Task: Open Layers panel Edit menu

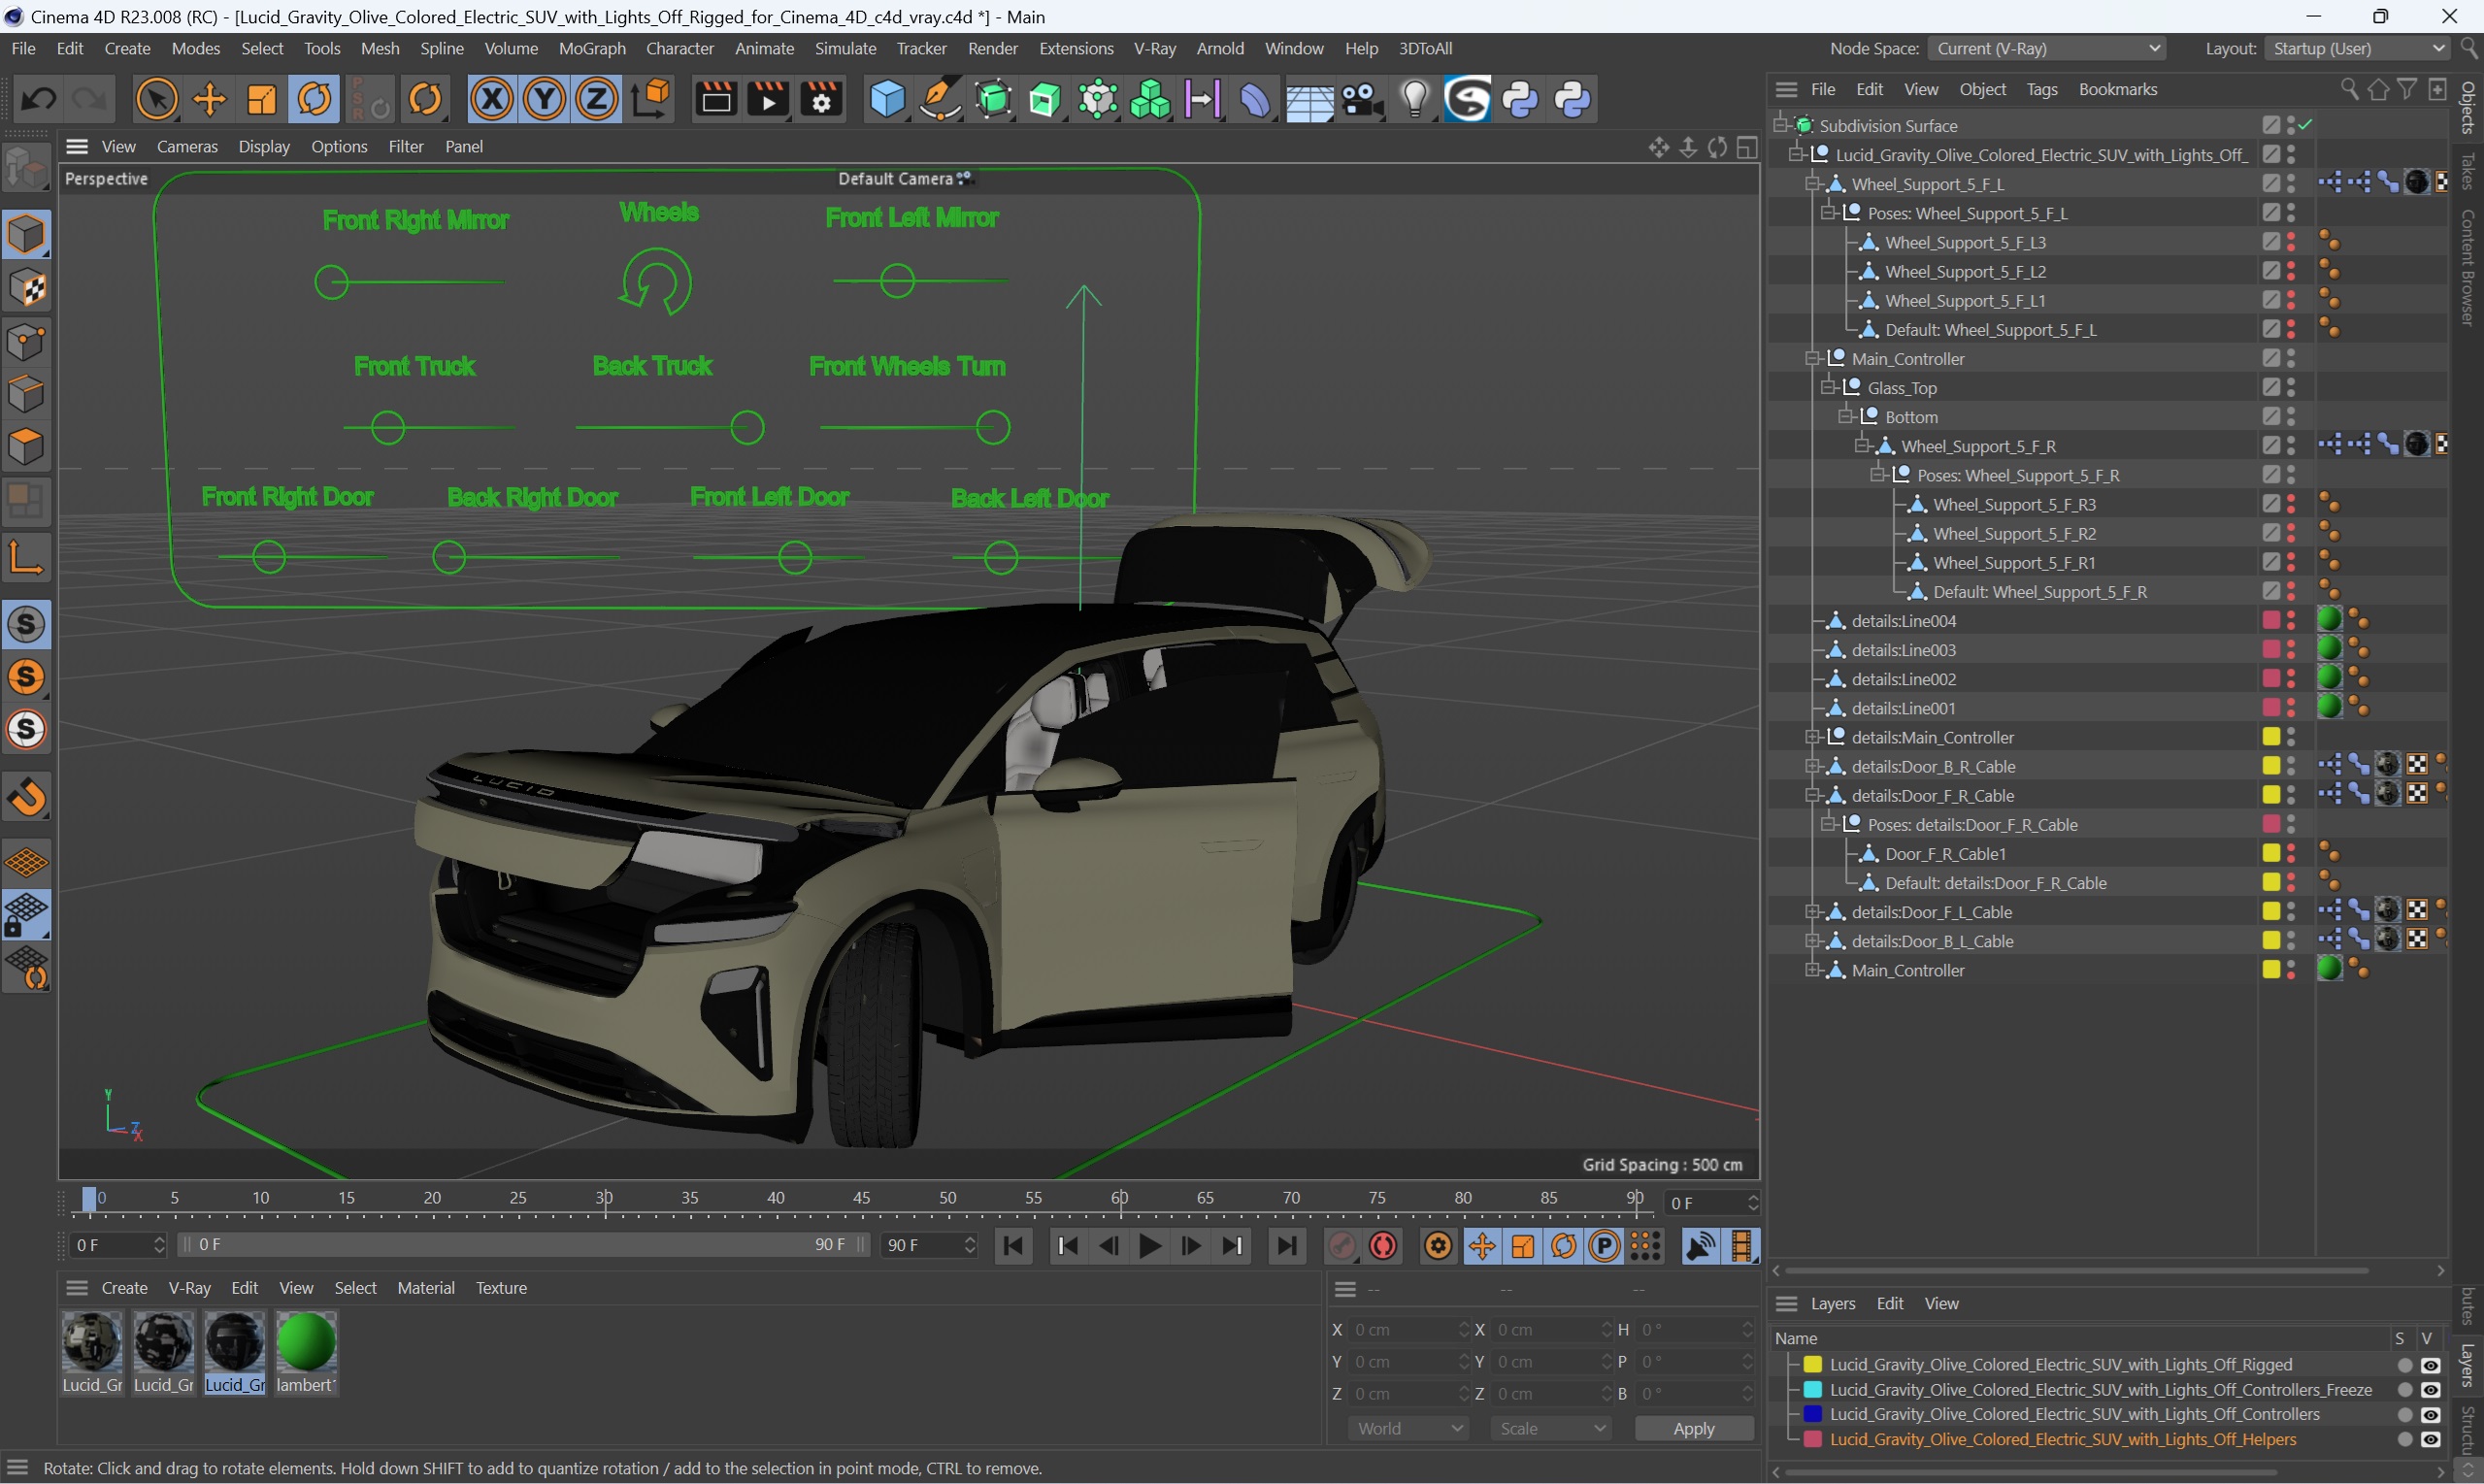Action: [1889, 1303]
